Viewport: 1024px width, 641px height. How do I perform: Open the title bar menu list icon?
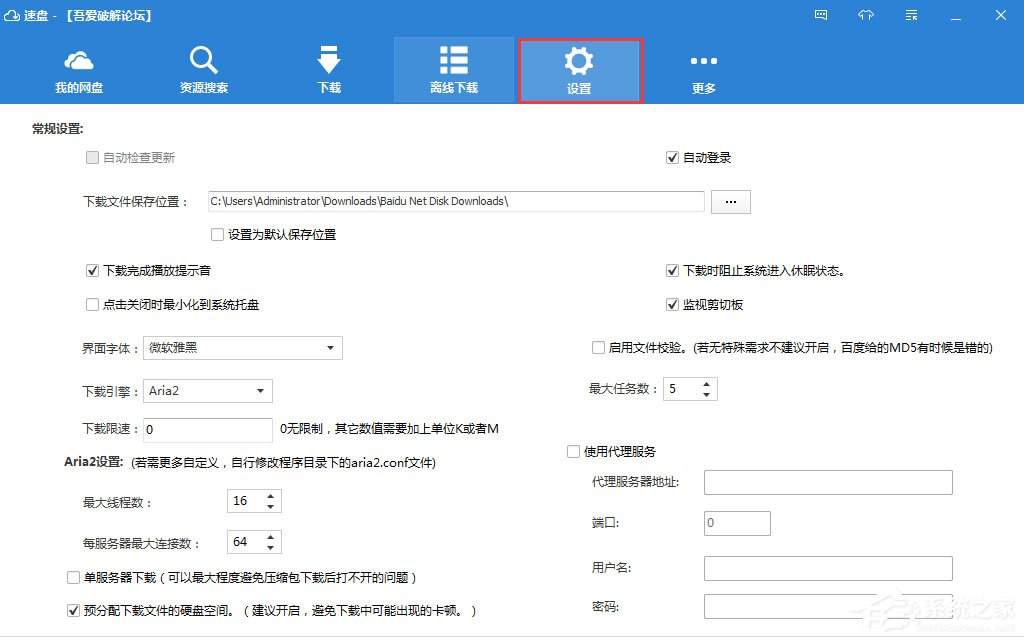tap(911, 15)
